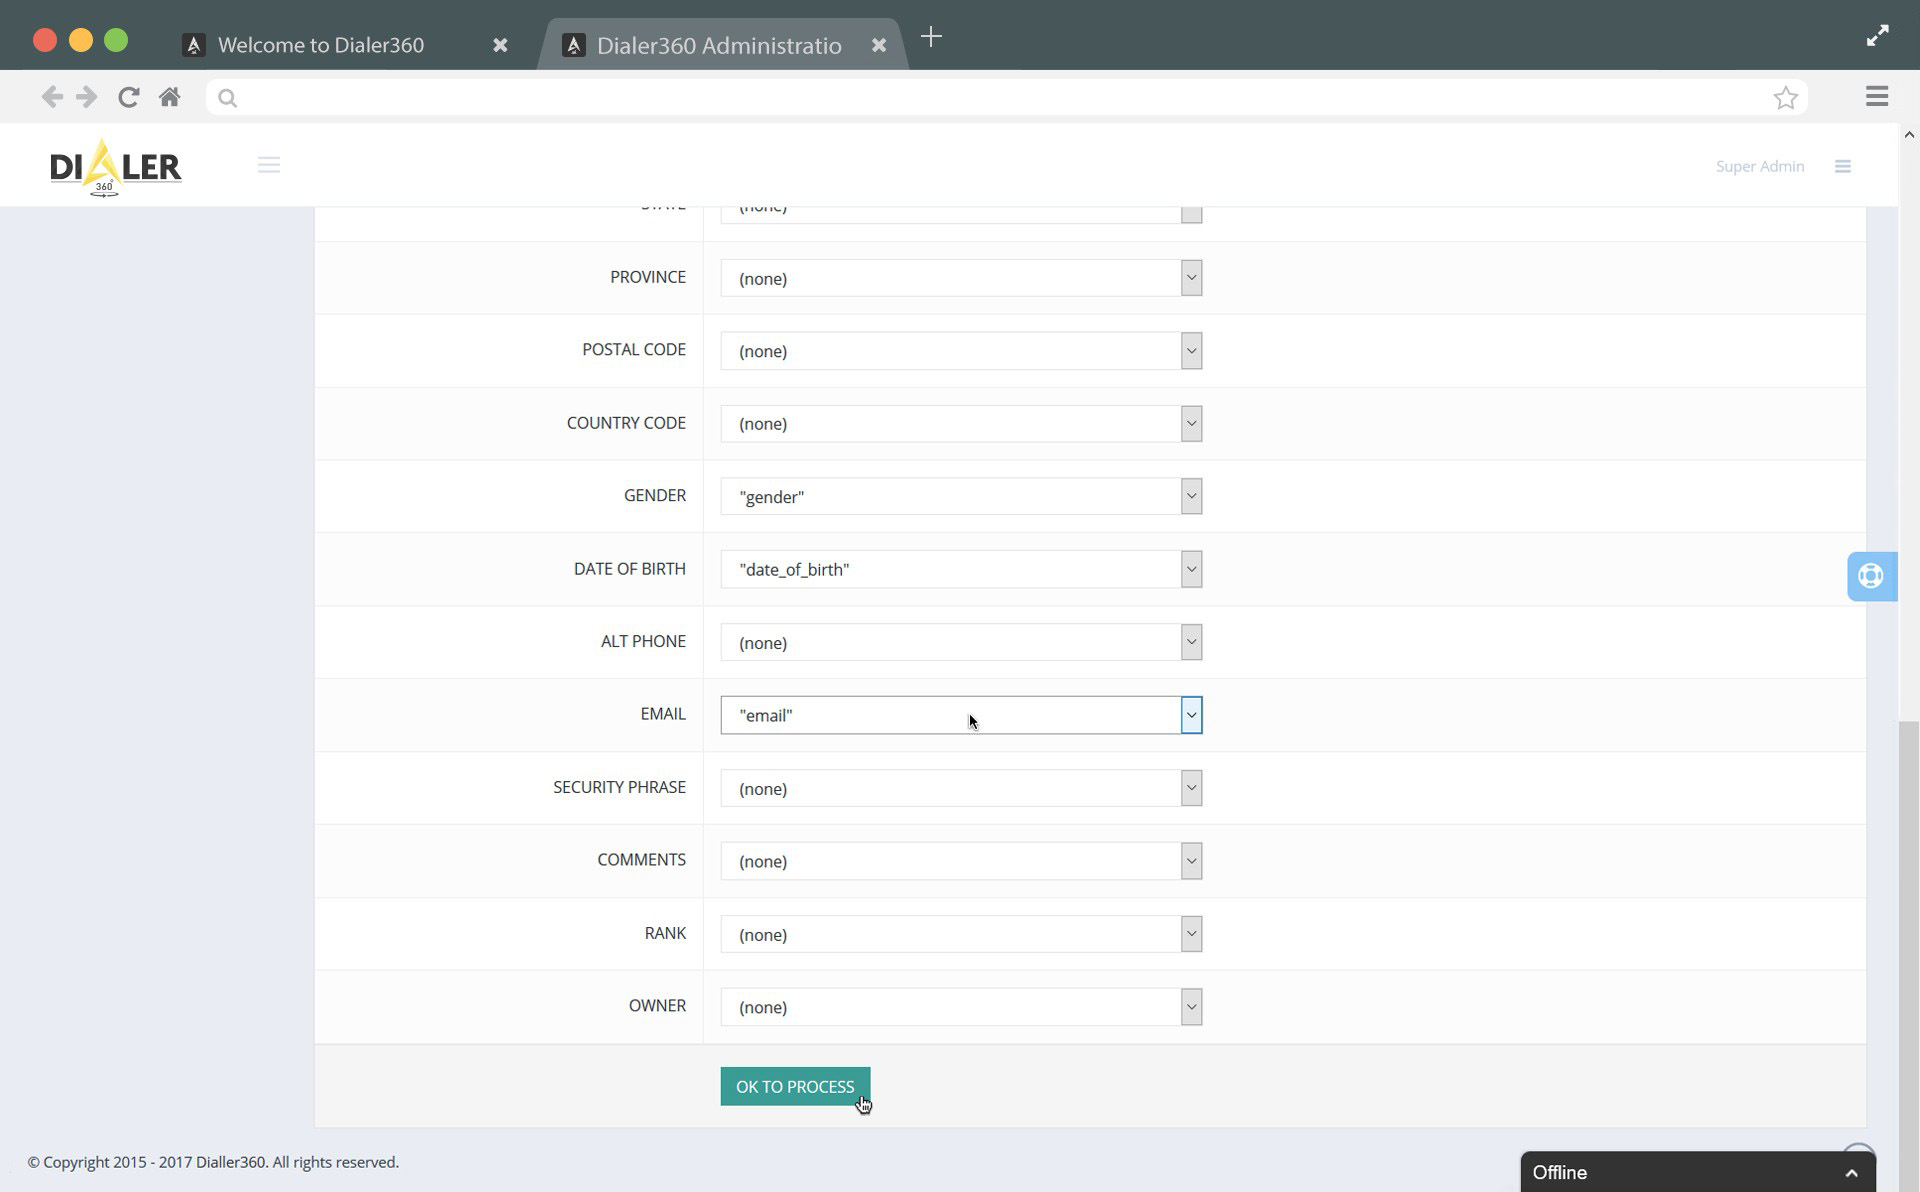Expand the GENDER field dropdown
1920x1192 pixels.
click(x=1191, y=496)
